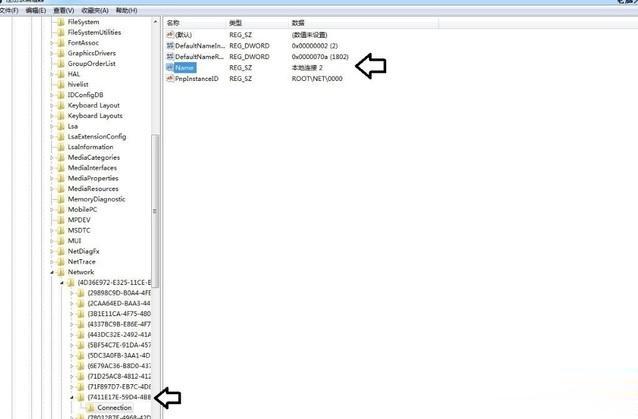Select the {443DC32E-2492 tree key

pos(119,335)
